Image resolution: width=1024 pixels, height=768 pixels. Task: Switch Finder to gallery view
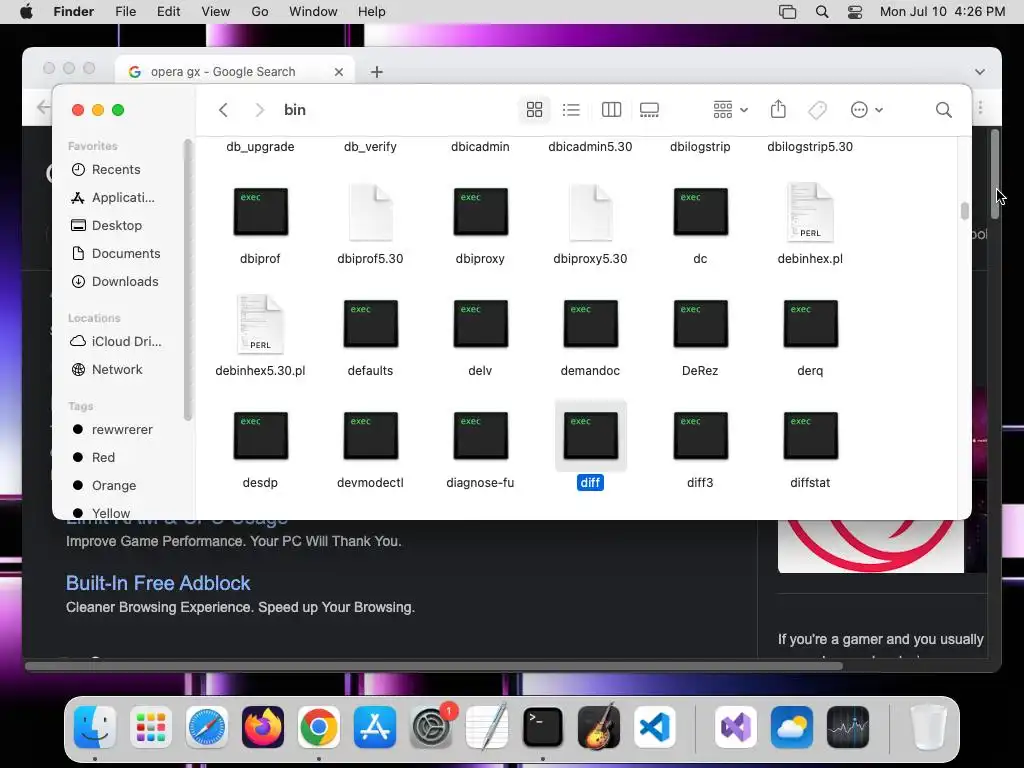point(649,110)
